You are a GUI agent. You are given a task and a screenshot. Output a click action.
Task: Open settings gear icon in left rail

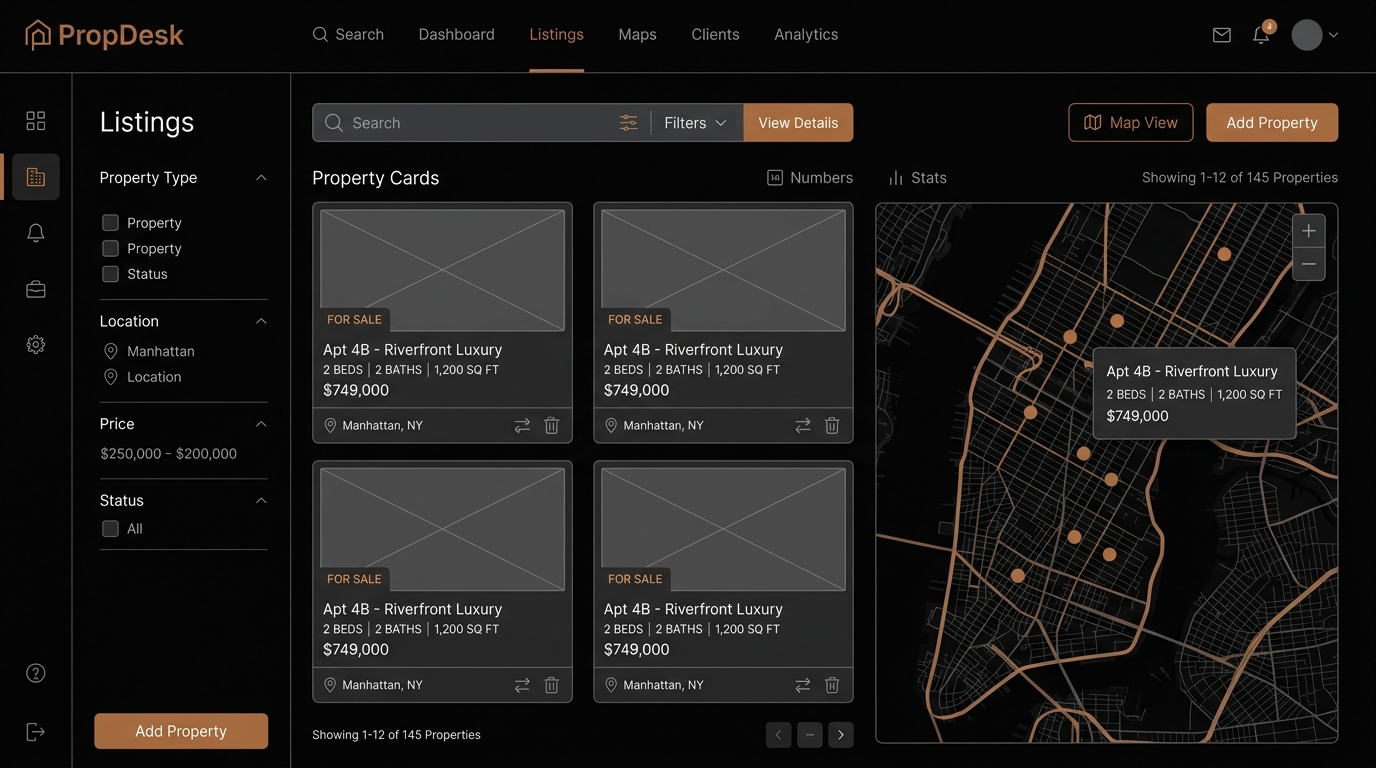click(x=36, y=345)
